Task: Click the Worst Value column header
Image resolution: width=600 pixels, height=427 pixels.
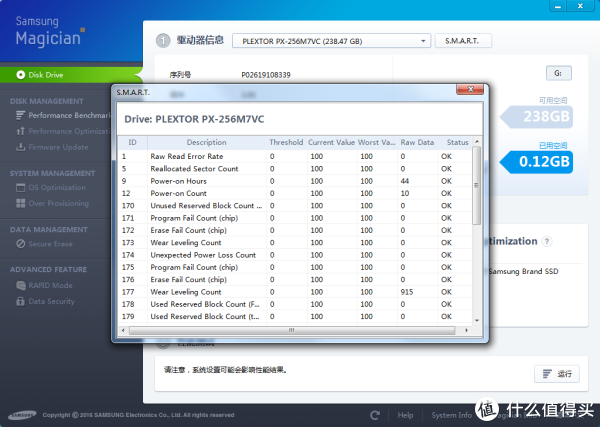Action: [377, 142]
